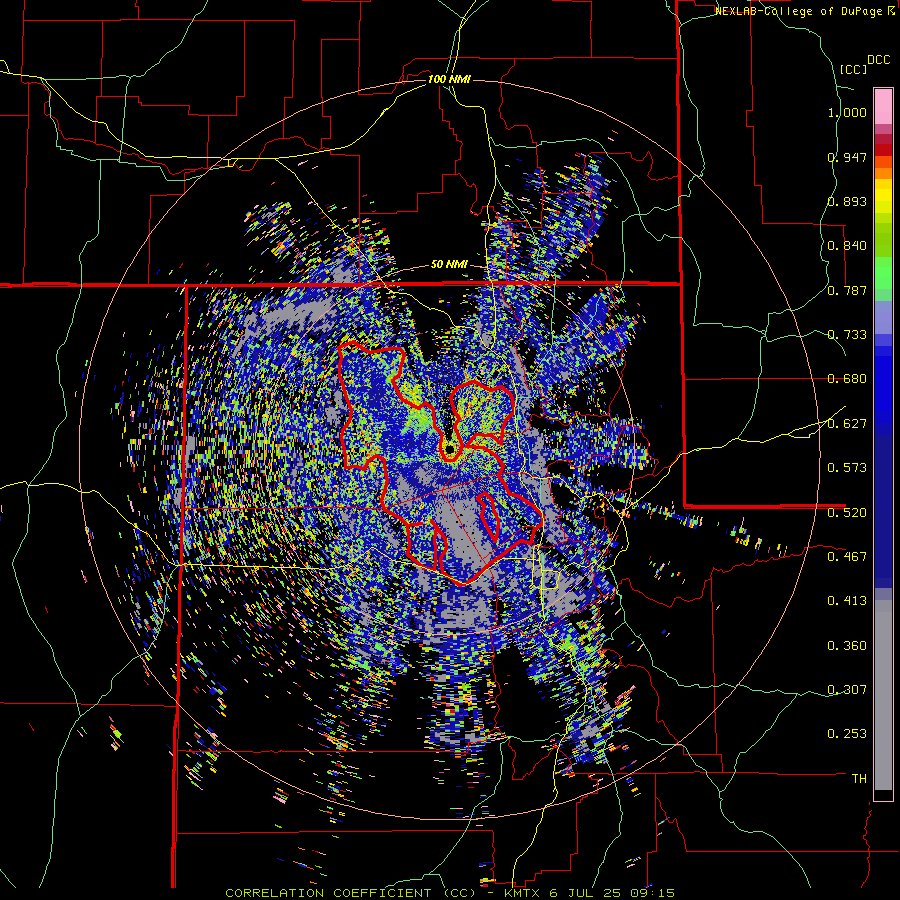
Task: Pick the gray section of the color bar
Action: (x=883, y=695)
